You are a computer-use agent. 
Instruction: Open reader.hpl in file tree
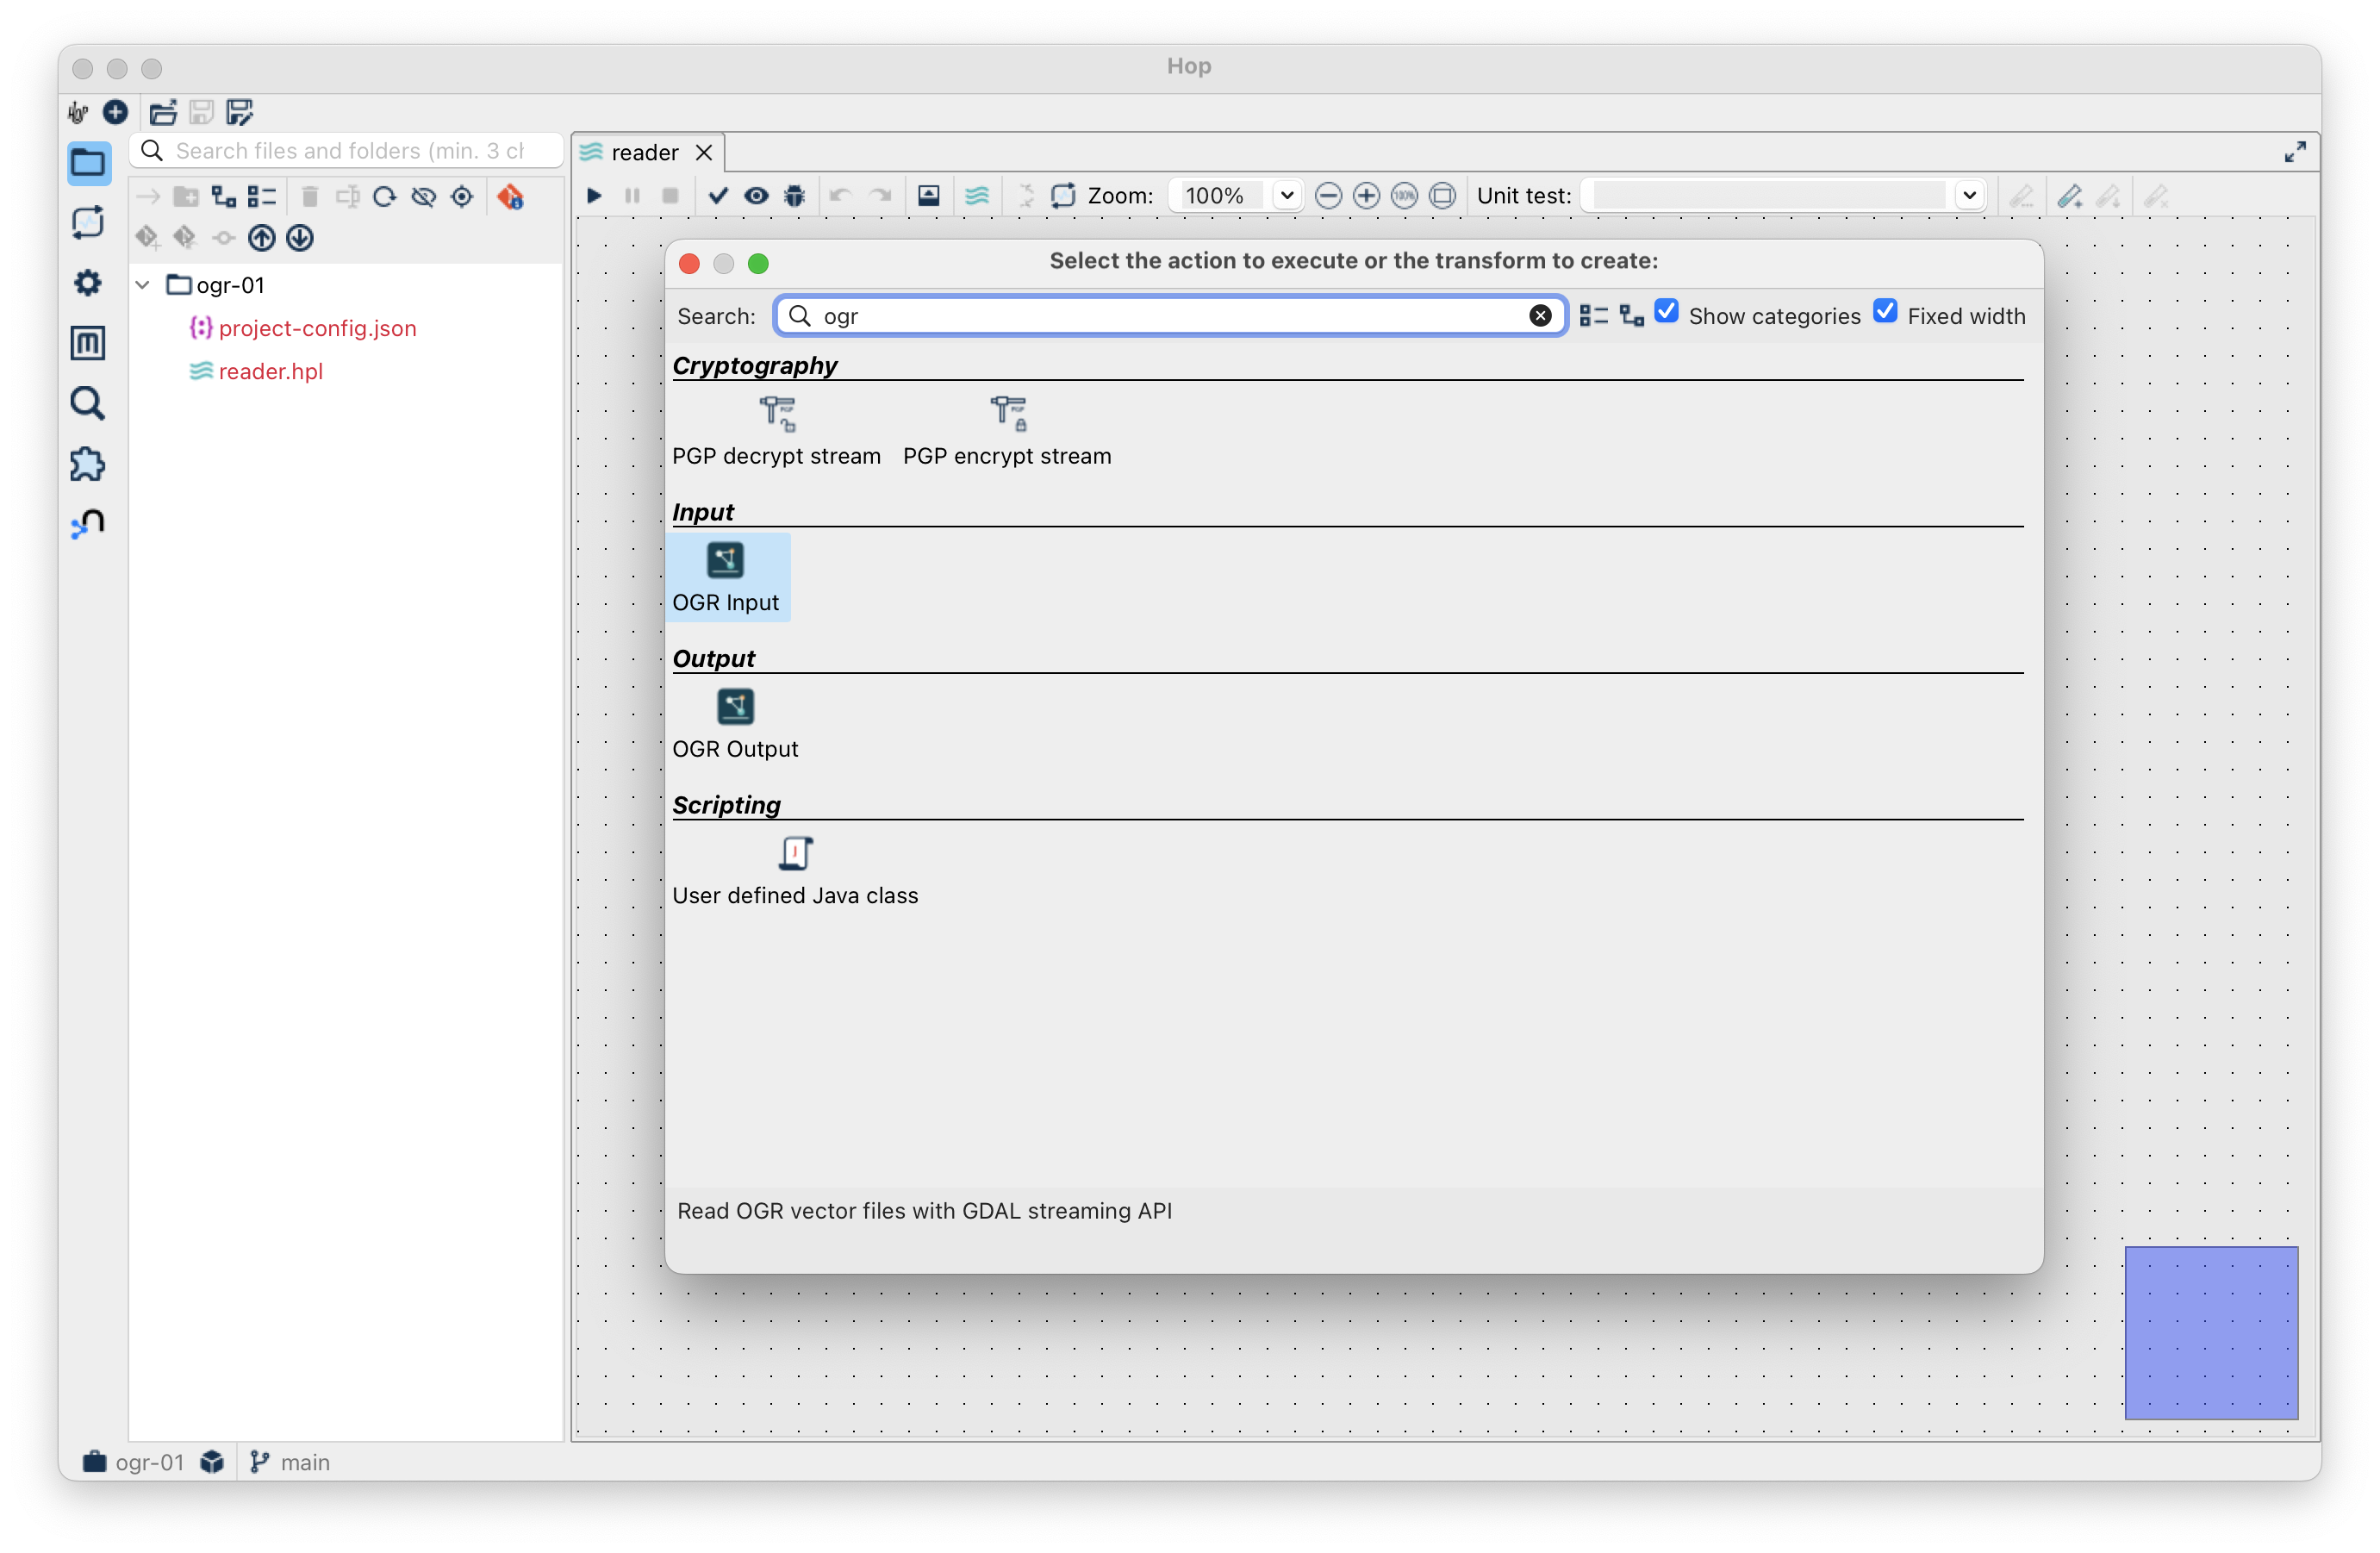tap(270, 371)
